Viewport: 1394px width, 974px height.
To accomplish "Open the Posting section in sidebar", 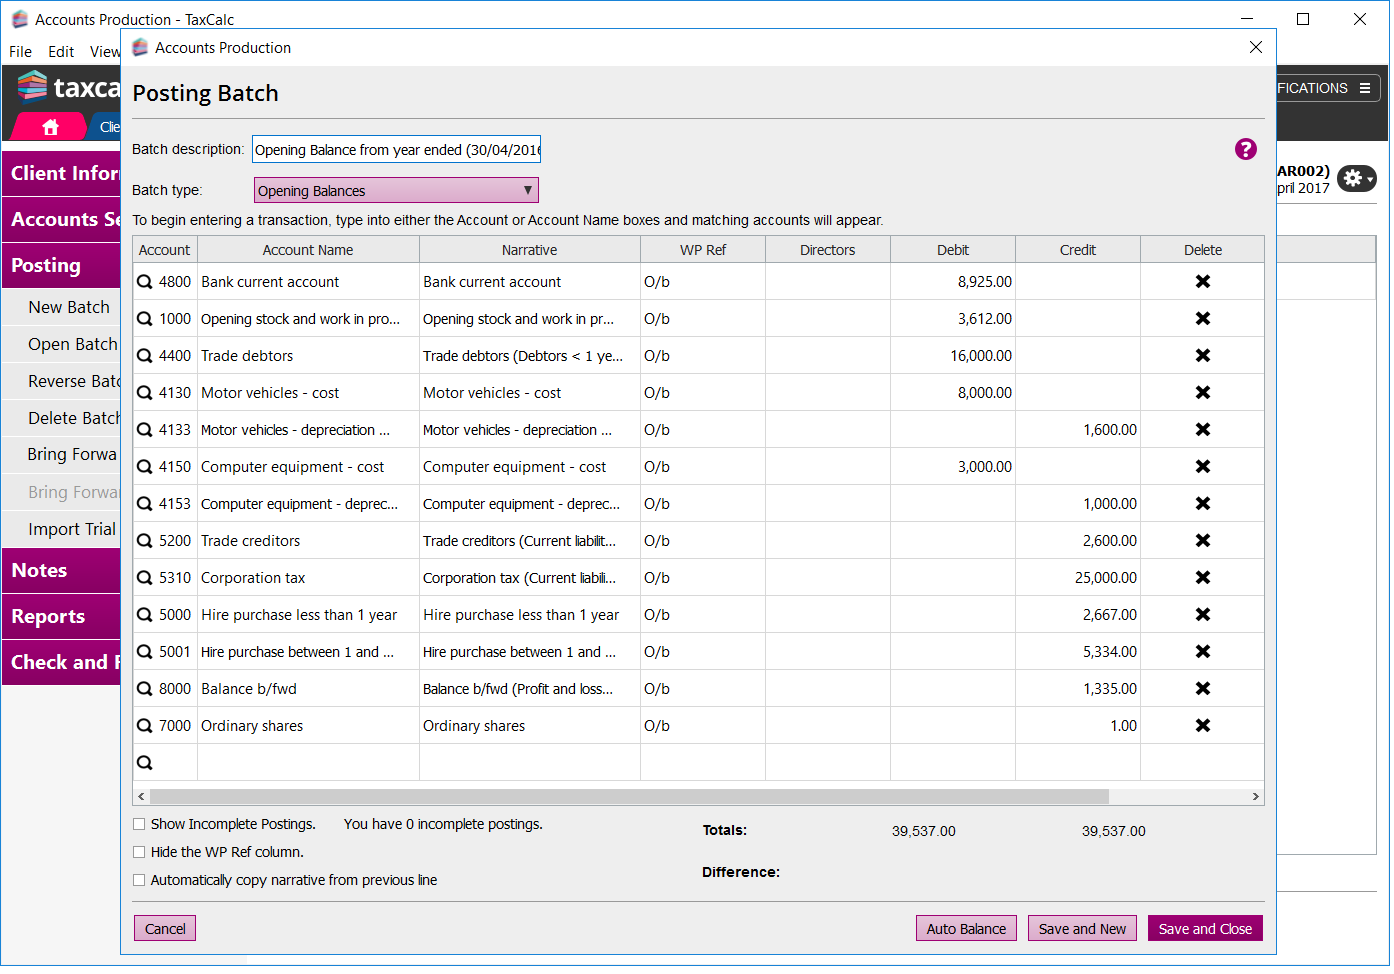I will tap(61, 266).
